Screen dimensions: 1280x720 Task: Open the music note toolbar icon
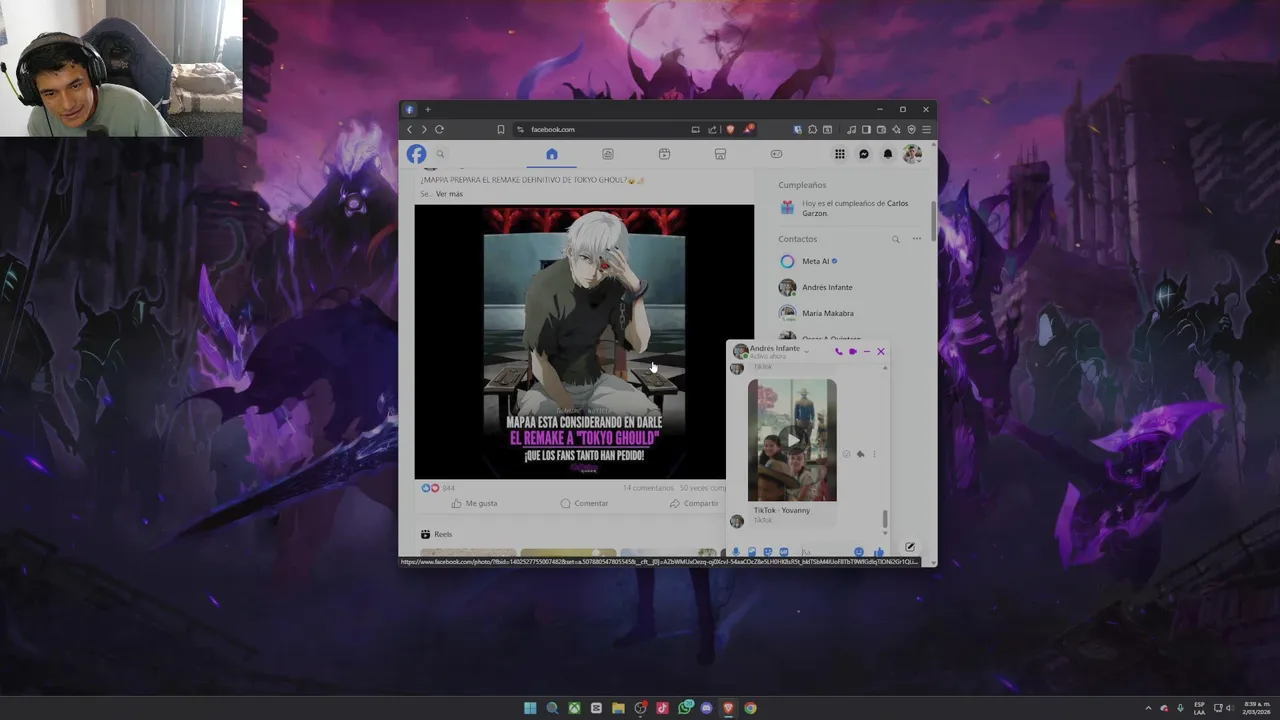point(852,129)
